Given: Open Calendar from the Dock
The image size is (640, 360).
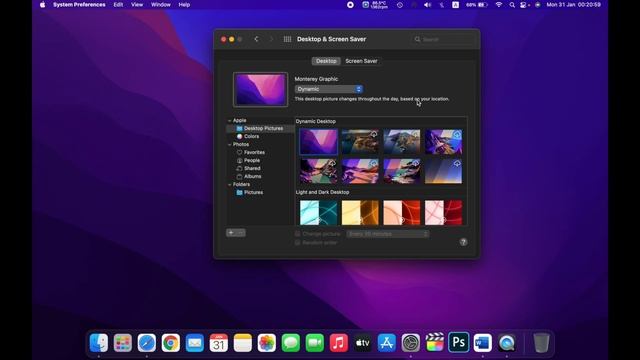Looking at the screenshot, I should tap(219, 342).
